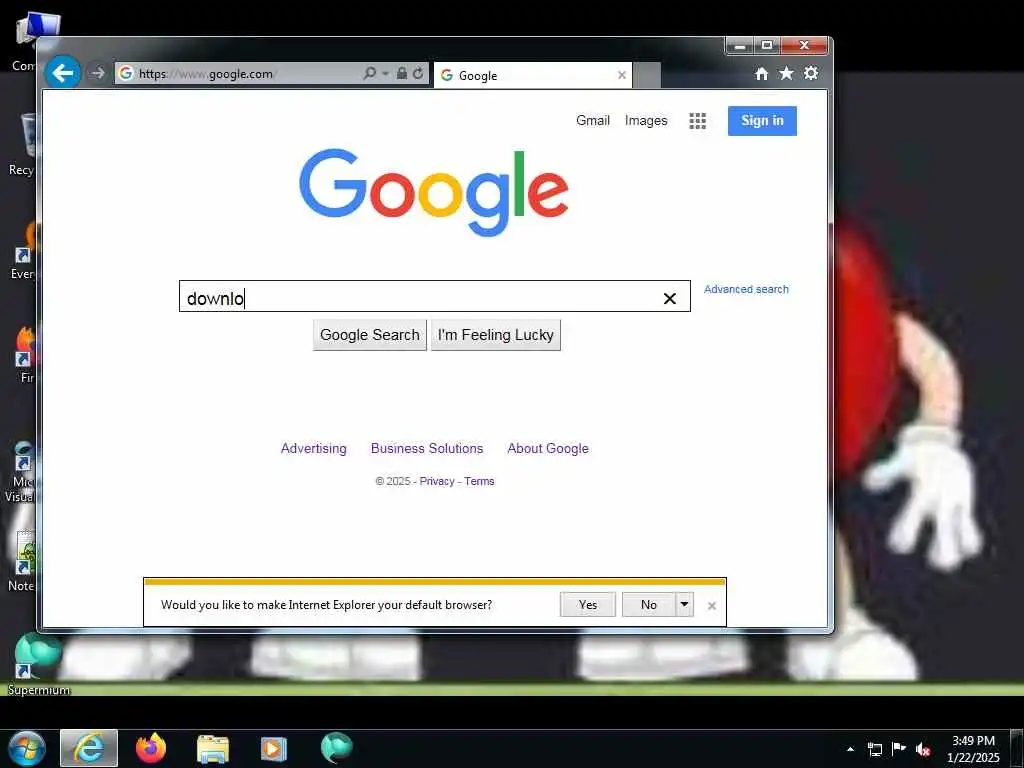Screen dimensions: 1024x768
Task: Click the search magnifier in address bar
Action: pyautogui.click(x=370, y=73)
